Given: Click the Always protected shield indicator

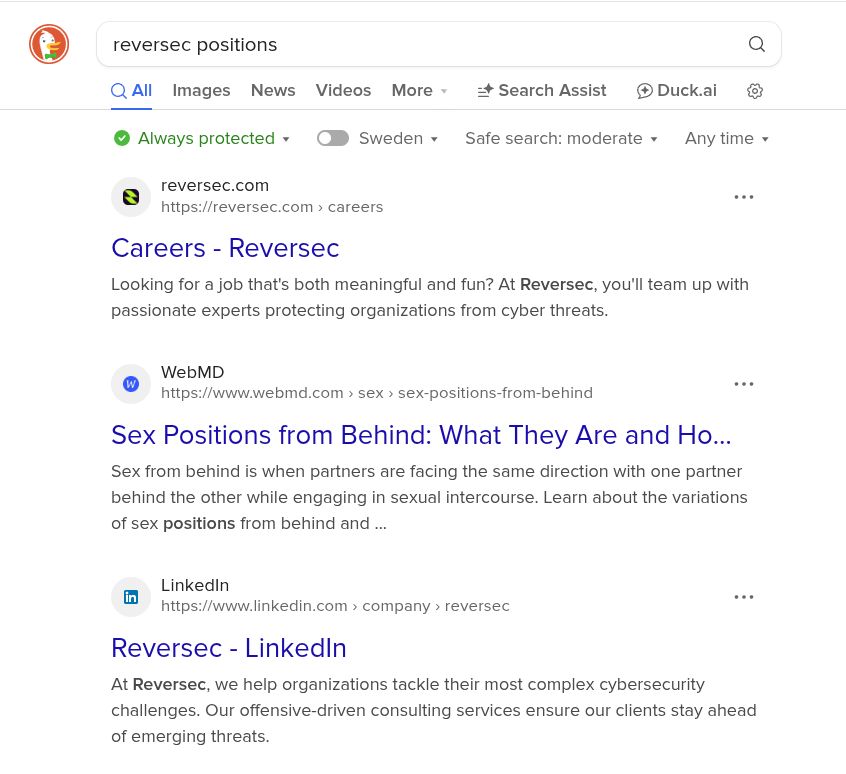Looking at the screenshot, I should [x=122, y=138].
